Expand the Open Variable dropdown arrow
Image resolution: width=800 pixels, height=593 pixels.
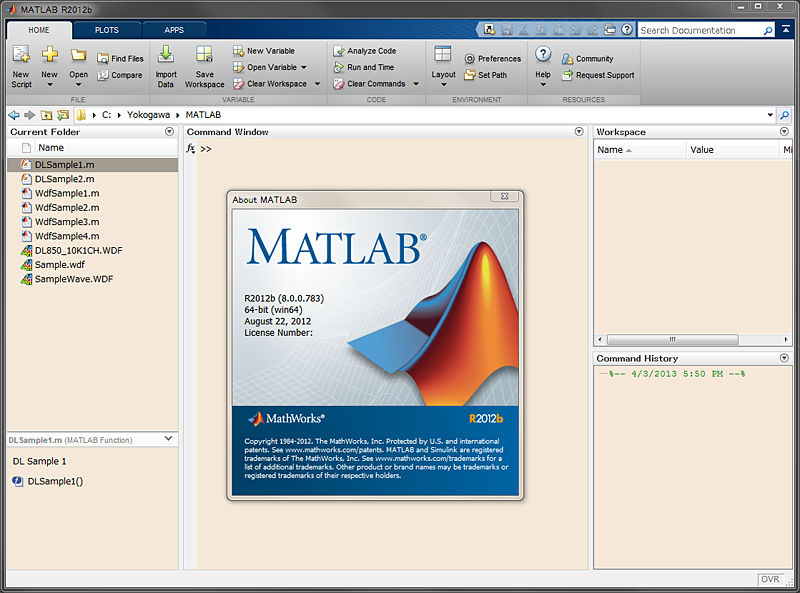pos(304,67)
